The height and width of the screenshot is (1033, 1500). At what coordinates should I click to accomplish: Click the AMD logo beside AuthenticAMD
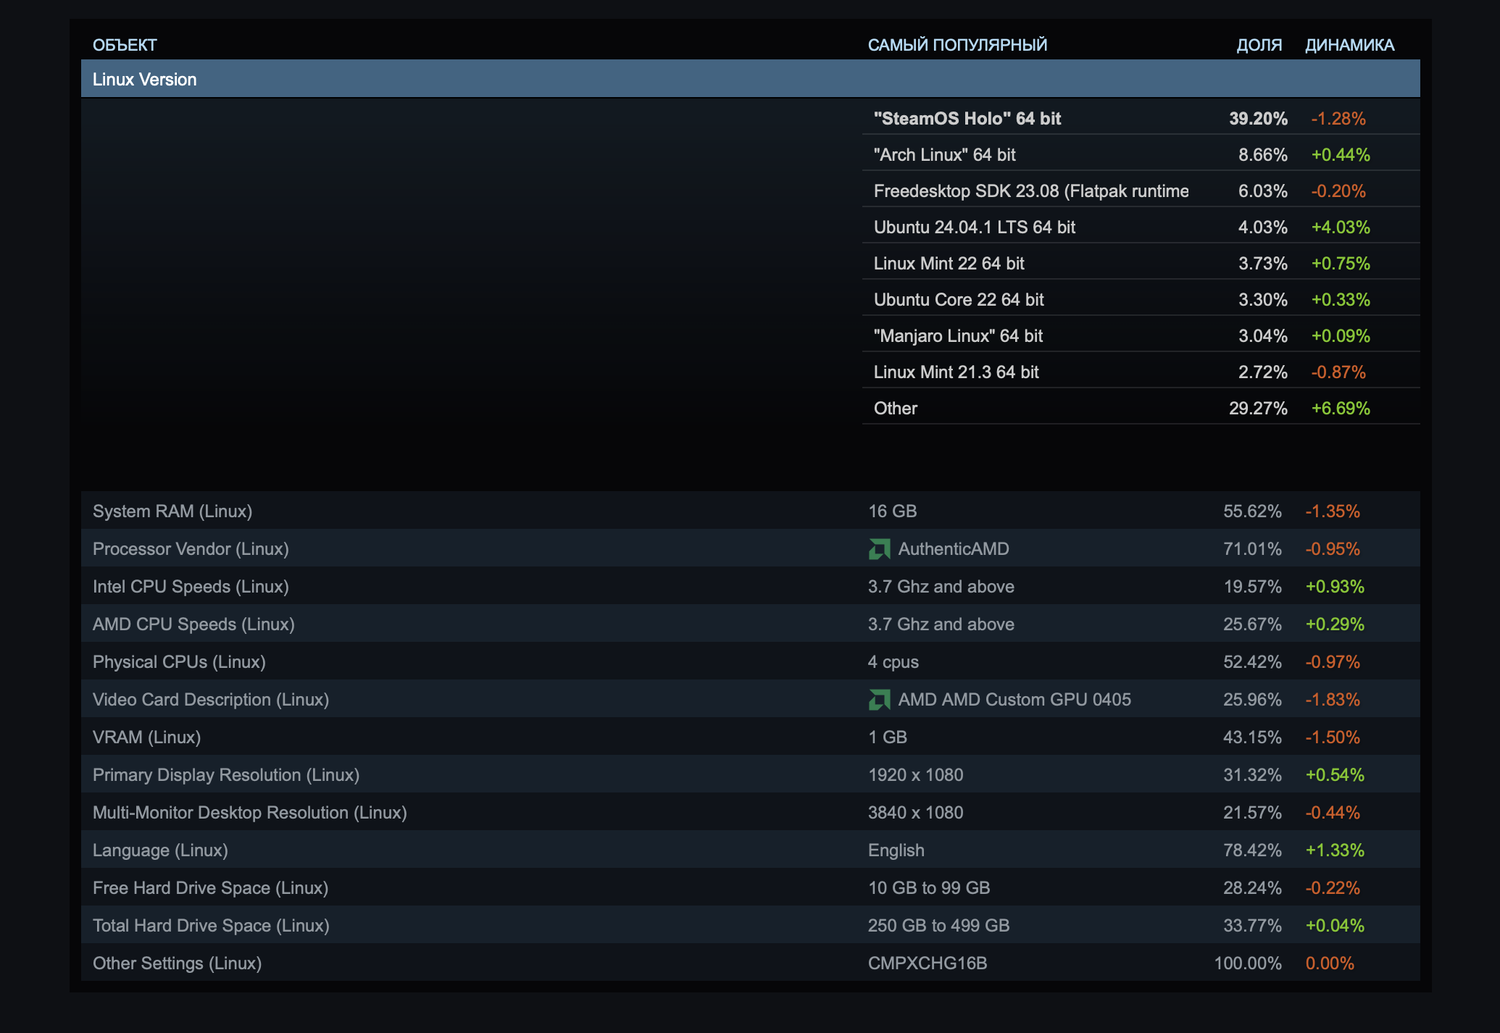click(879, 549)
